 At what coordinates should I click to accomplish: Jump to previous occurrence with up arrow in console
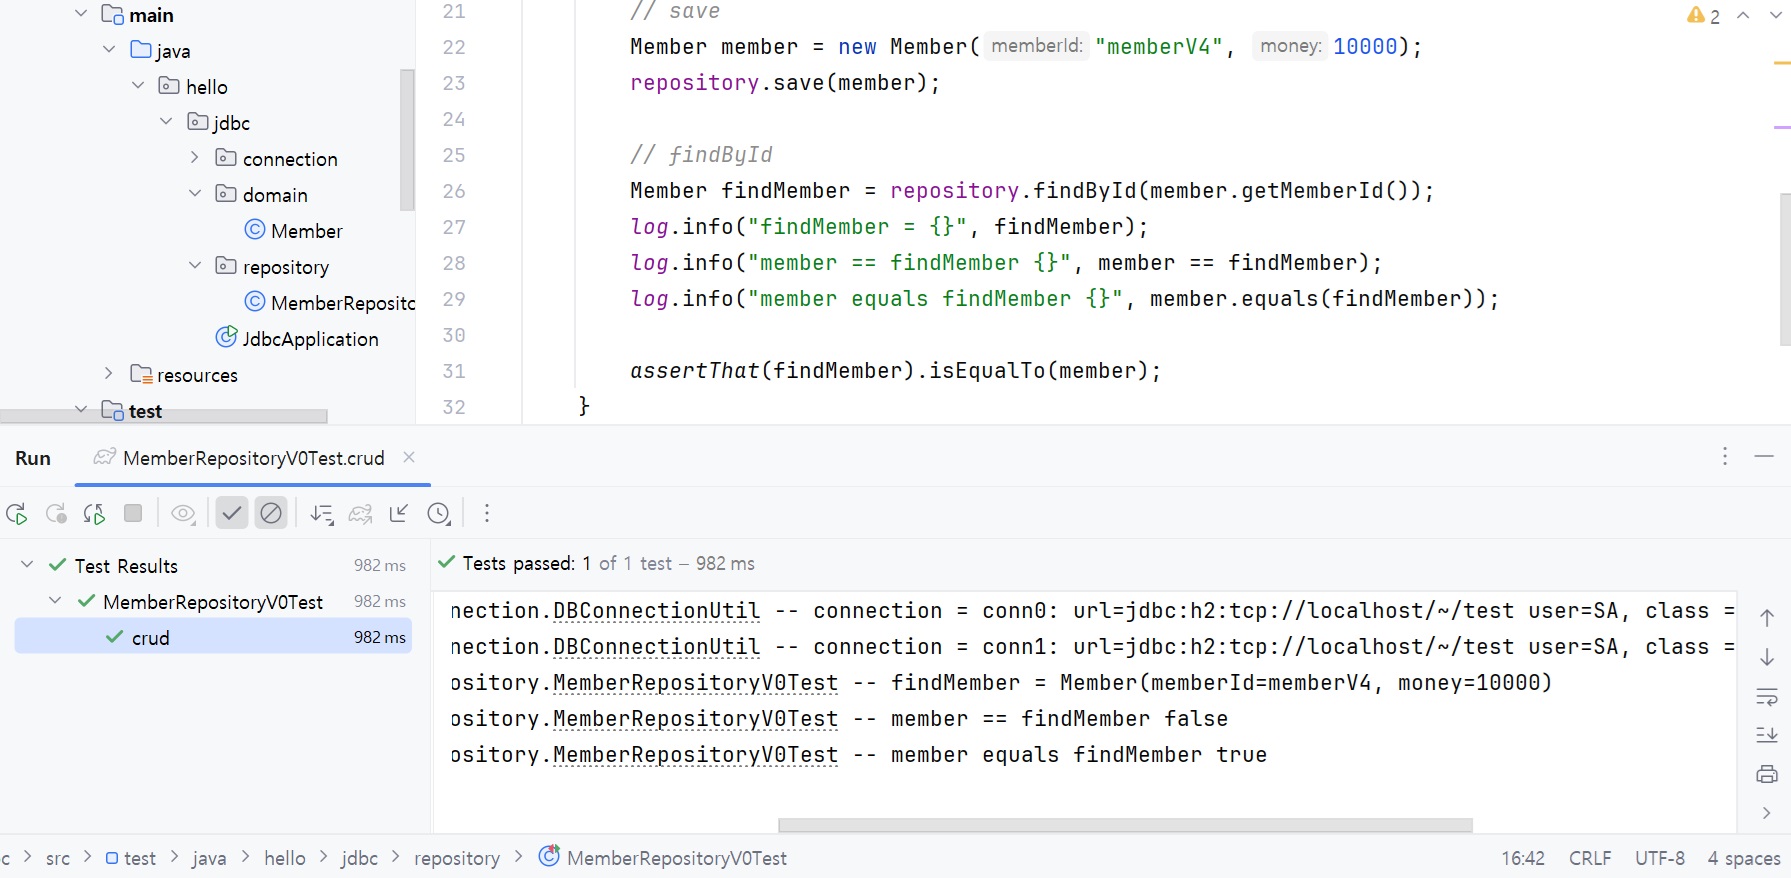pos(1767,618)
